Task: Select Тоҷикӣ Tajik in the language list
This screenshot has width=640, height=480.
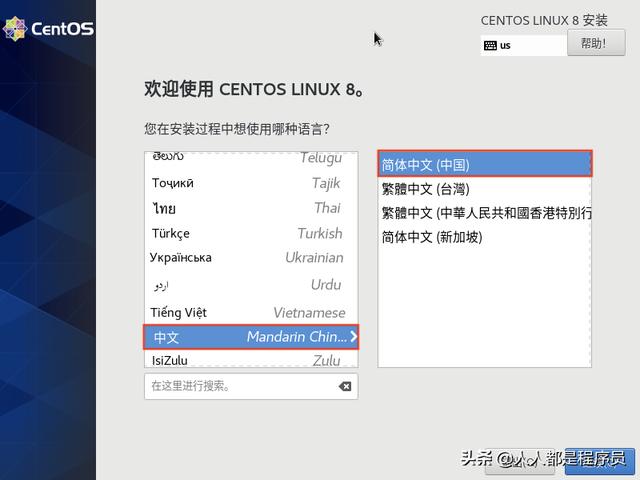Action: [x=251, y=183]
